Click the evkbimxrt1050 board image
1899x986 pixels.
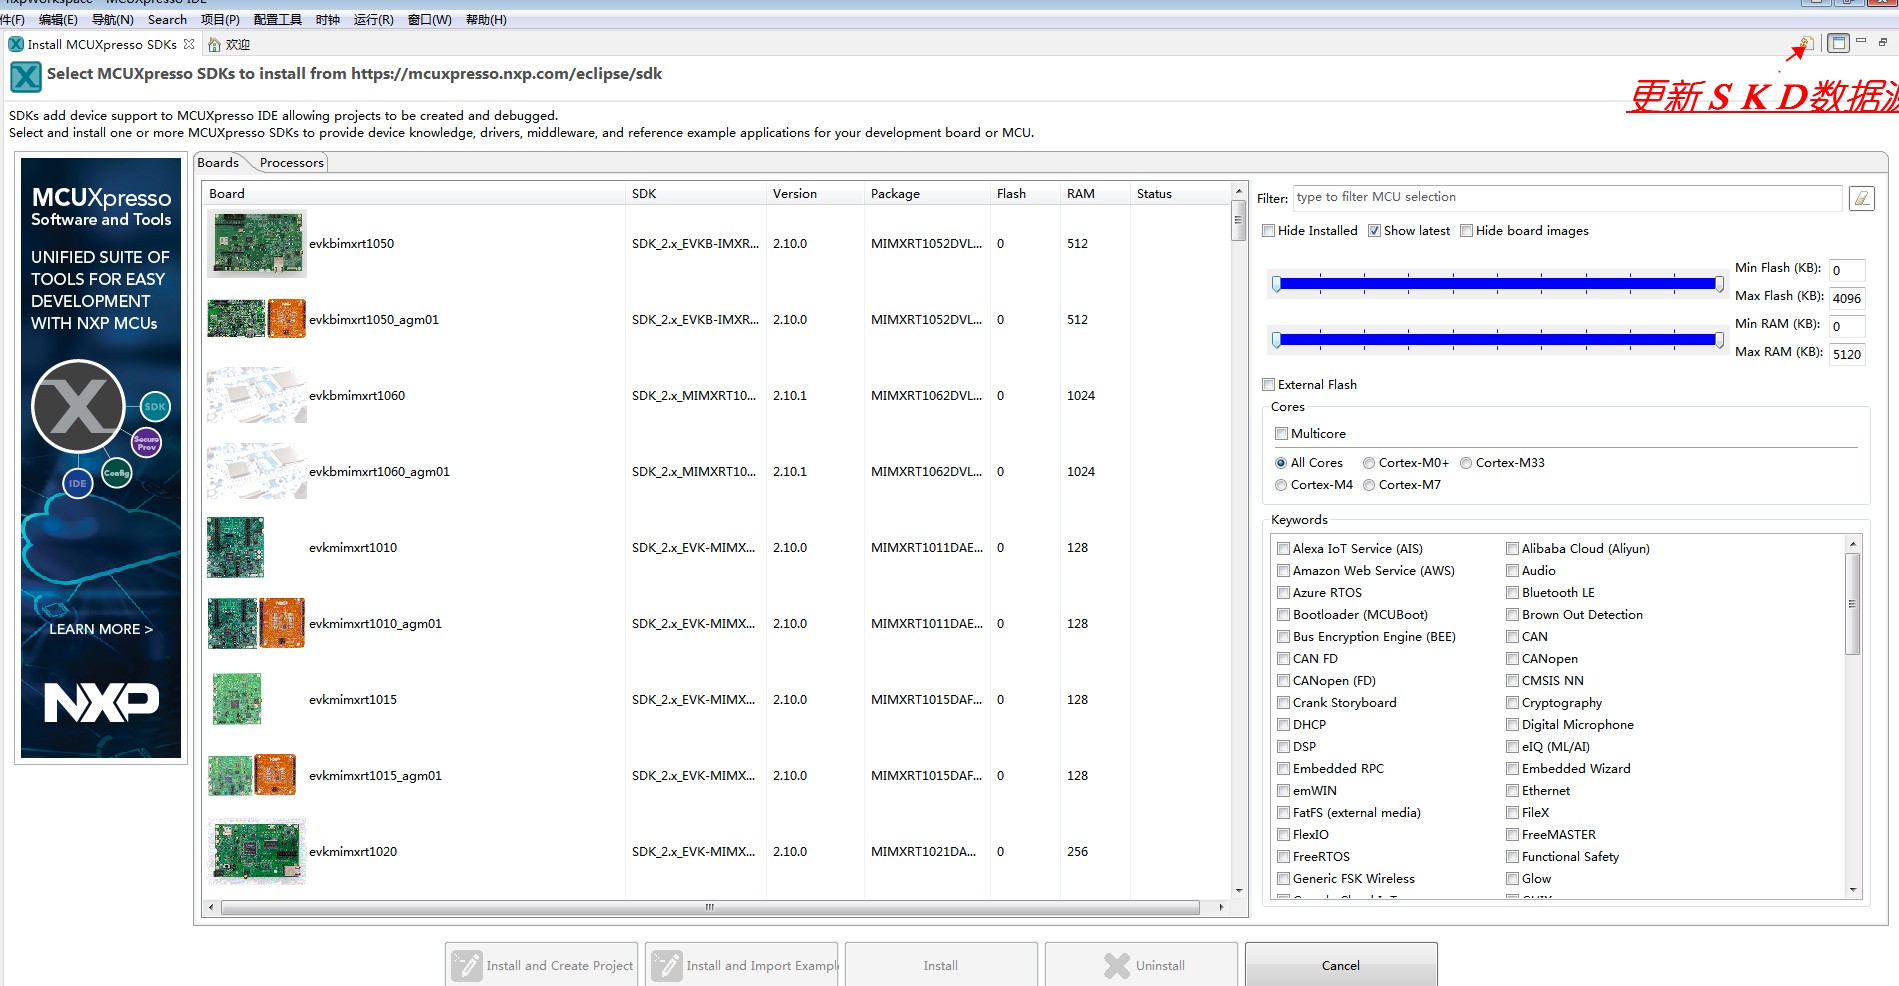pos(256,243)
